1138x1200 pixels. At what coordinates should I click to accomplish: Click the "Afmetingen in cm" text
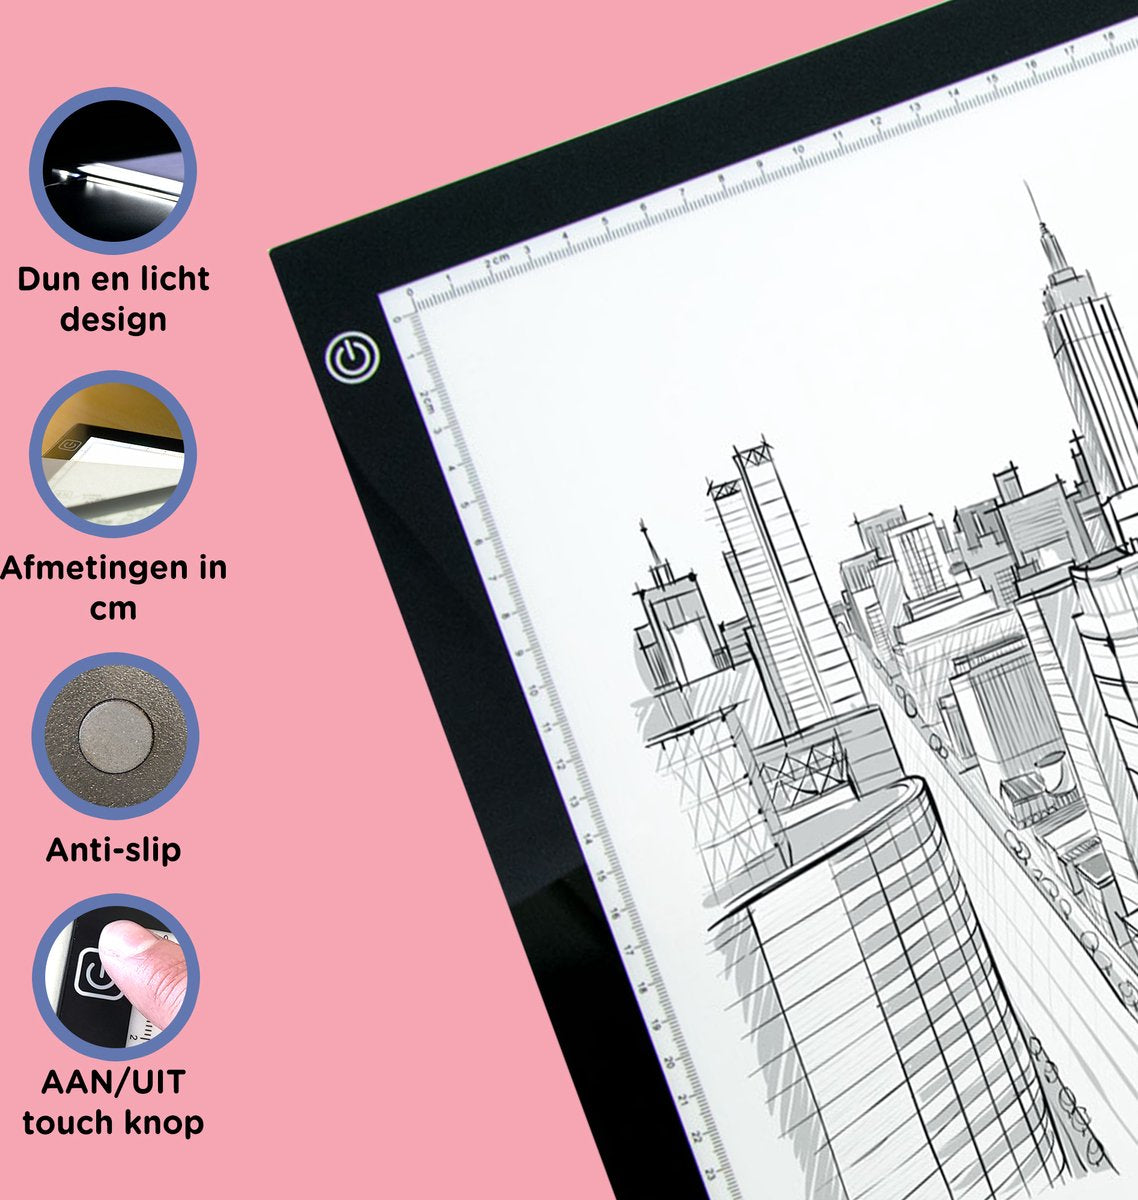click(113, 587)
